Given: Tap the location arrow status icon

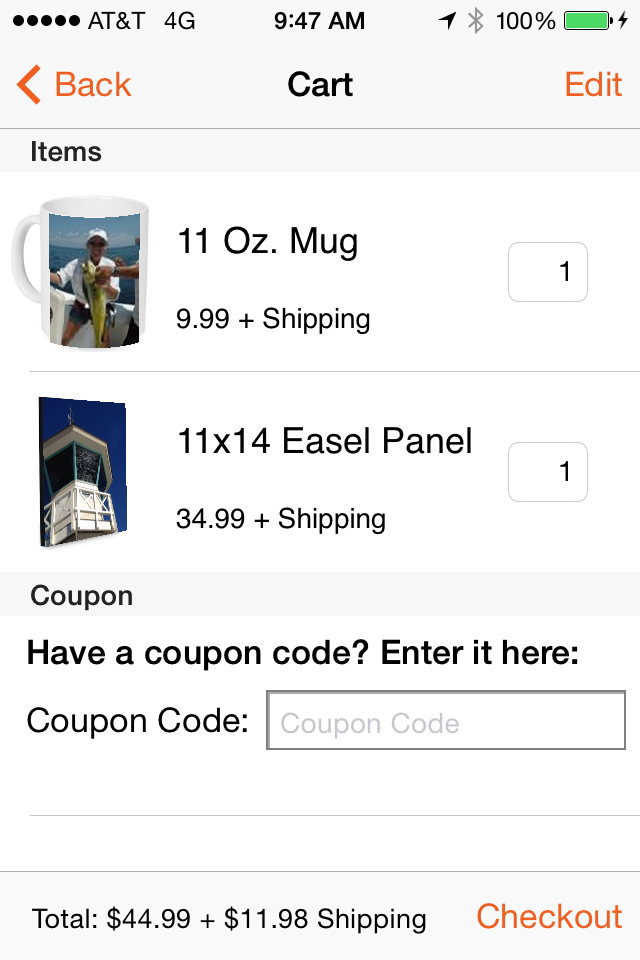Looking at the screenshot, I should click(447, 20).
